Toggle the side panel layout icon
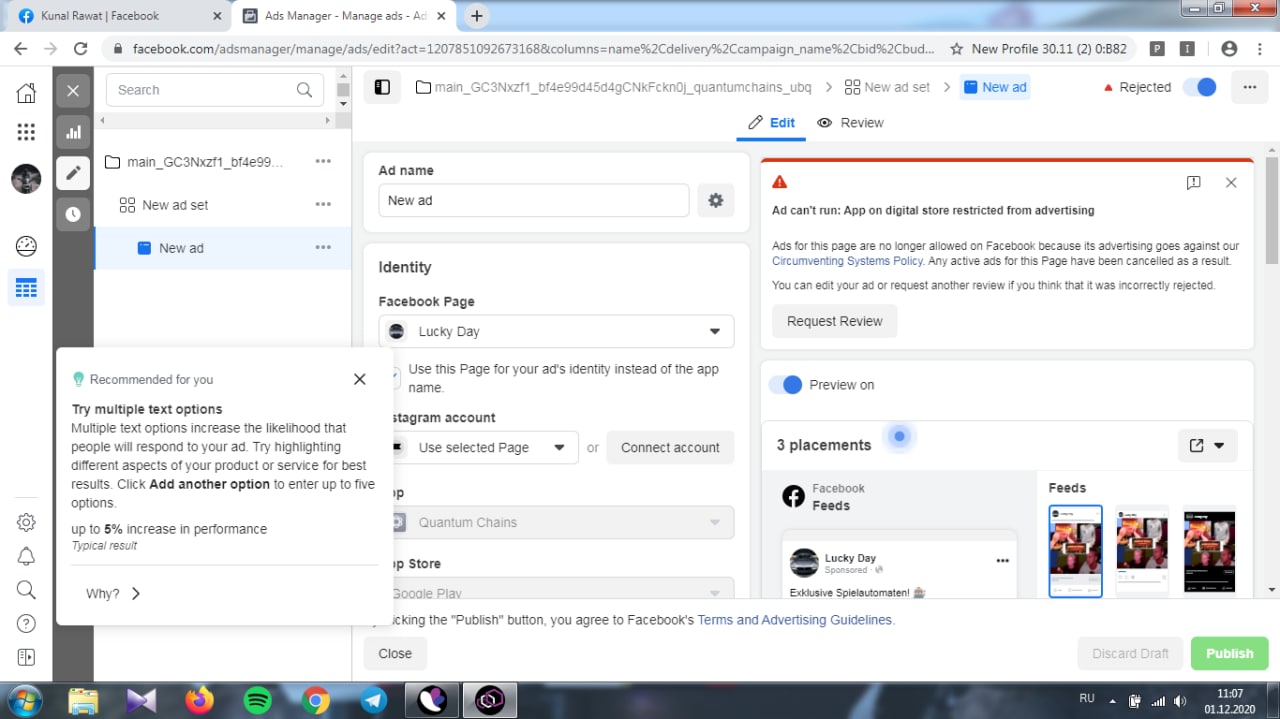 (x=382, y=87)
